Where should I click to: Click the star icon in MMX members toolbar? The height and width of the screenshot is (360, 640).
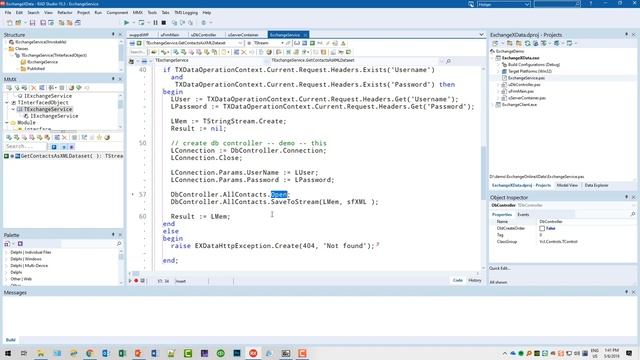coord(99,138)
